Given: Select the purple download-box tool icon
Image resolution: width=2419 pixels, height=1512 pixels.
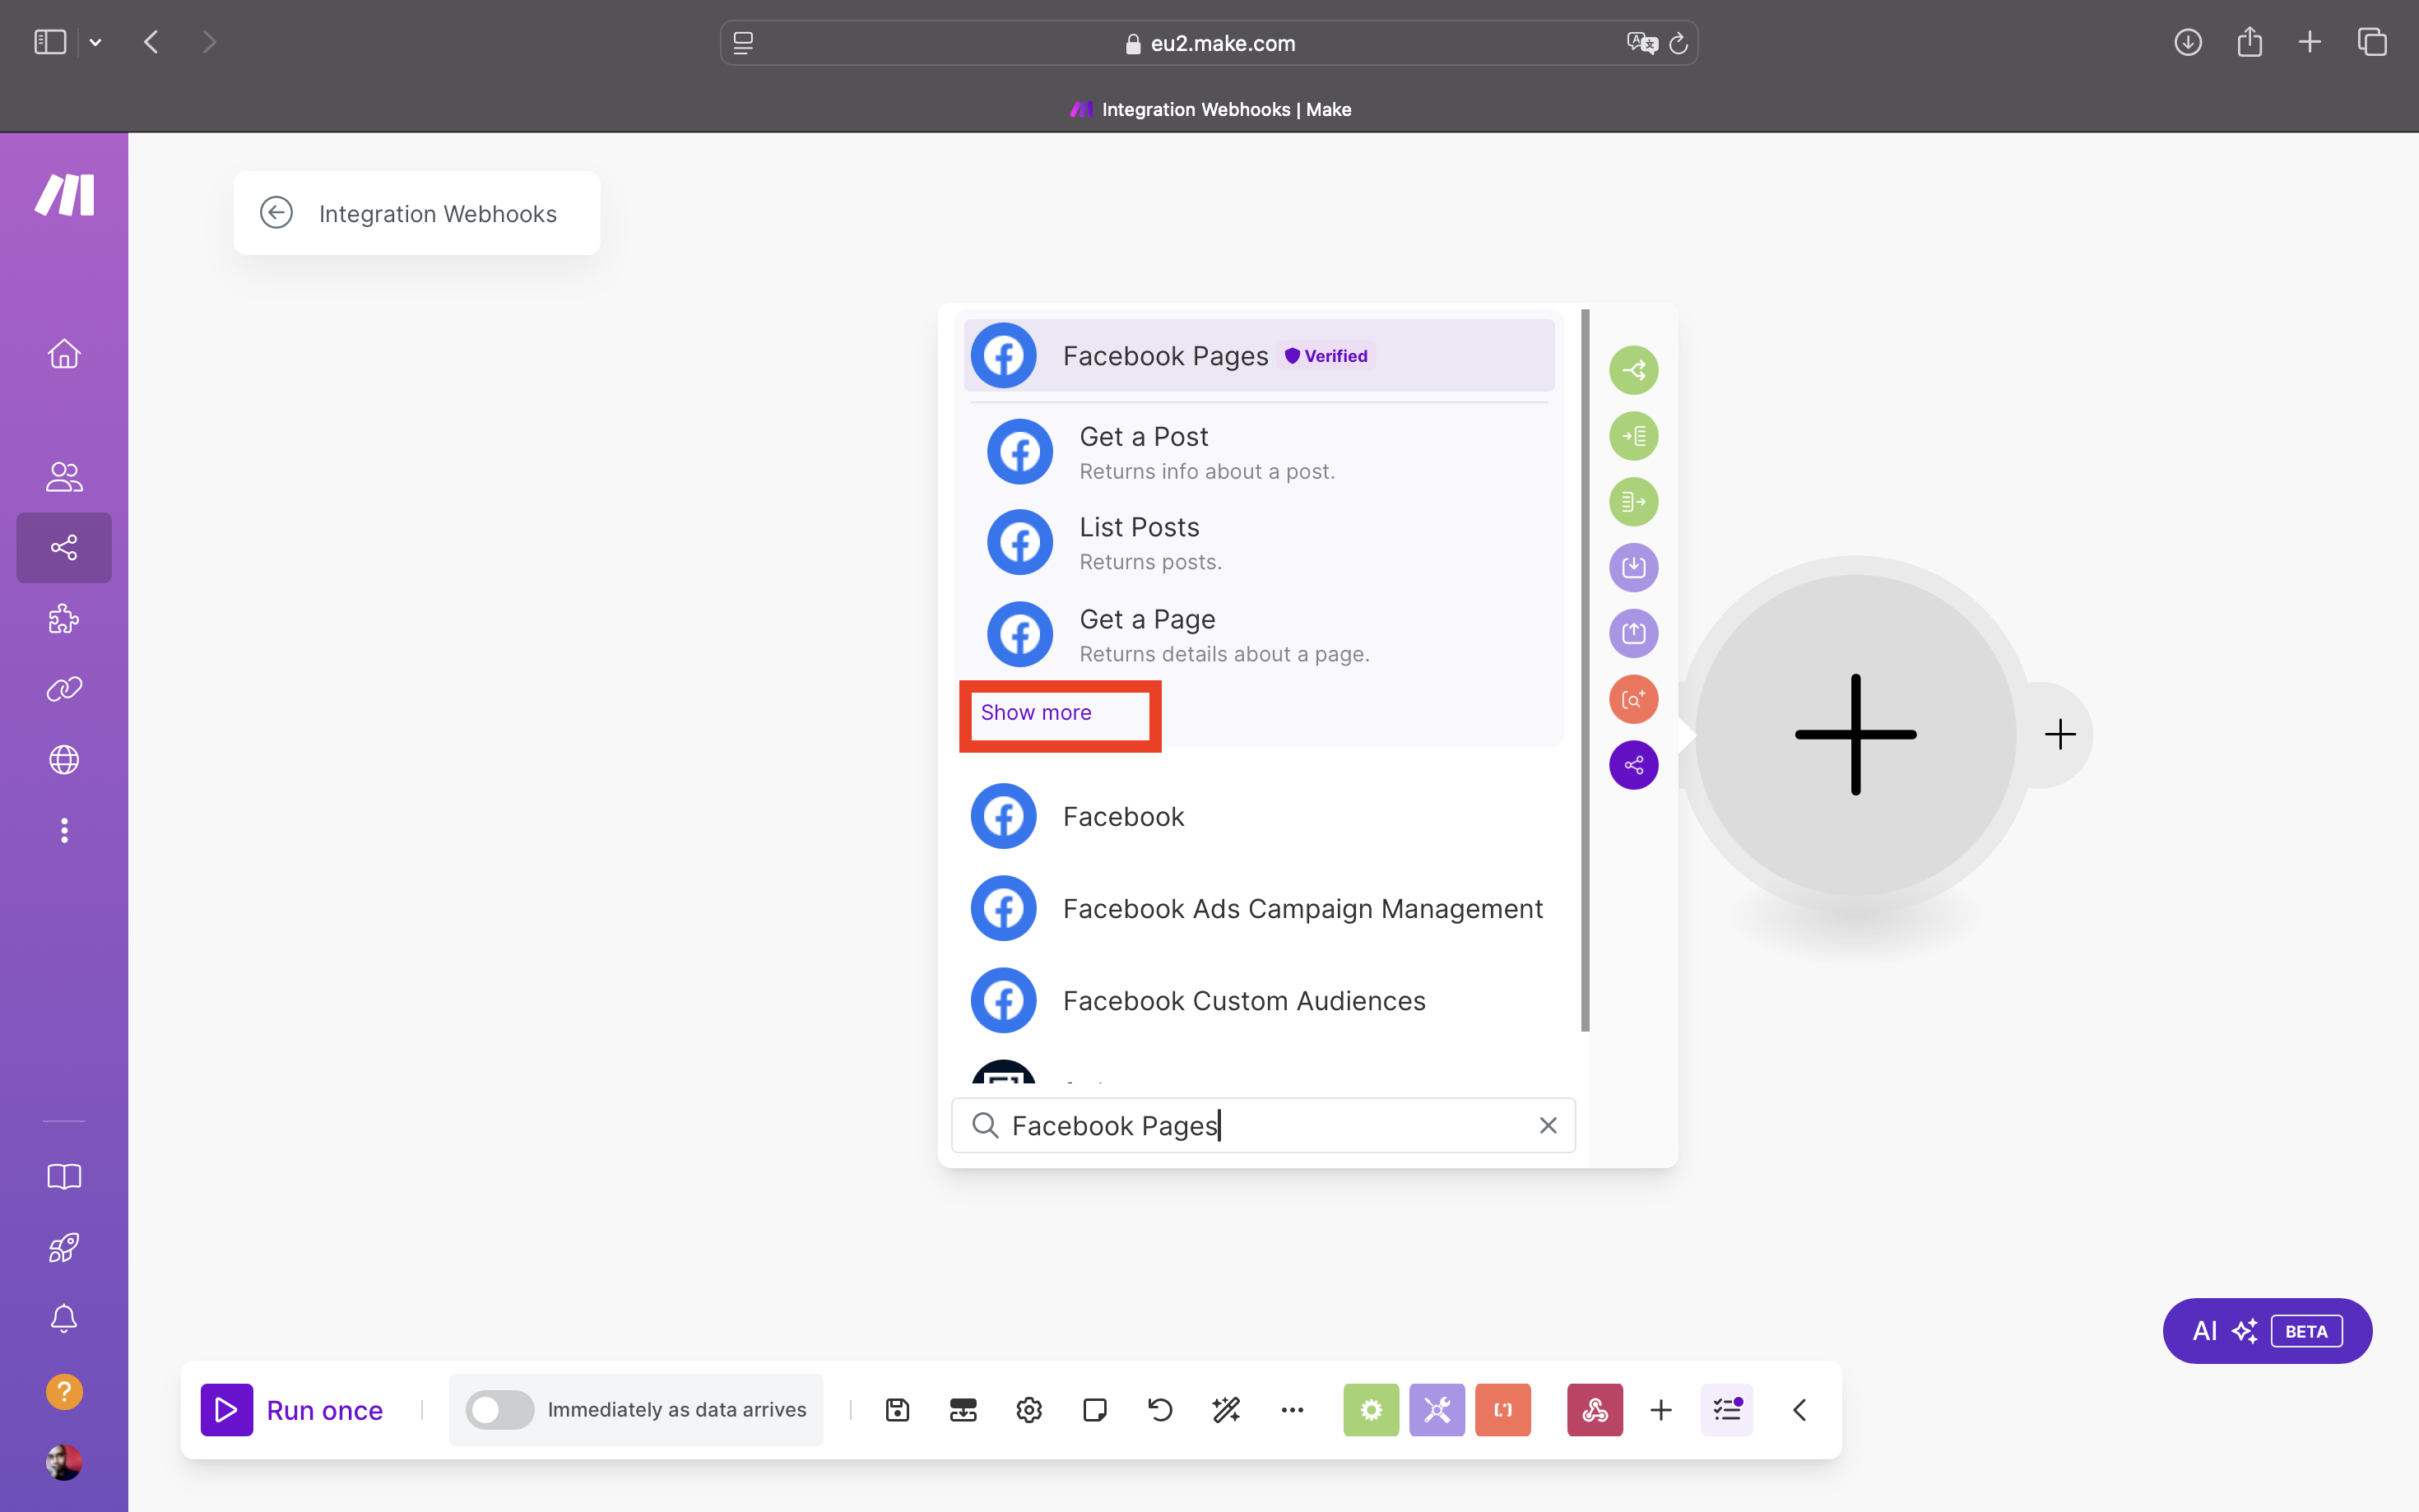Looking at the screenshot, I should tap(1633, 567).
